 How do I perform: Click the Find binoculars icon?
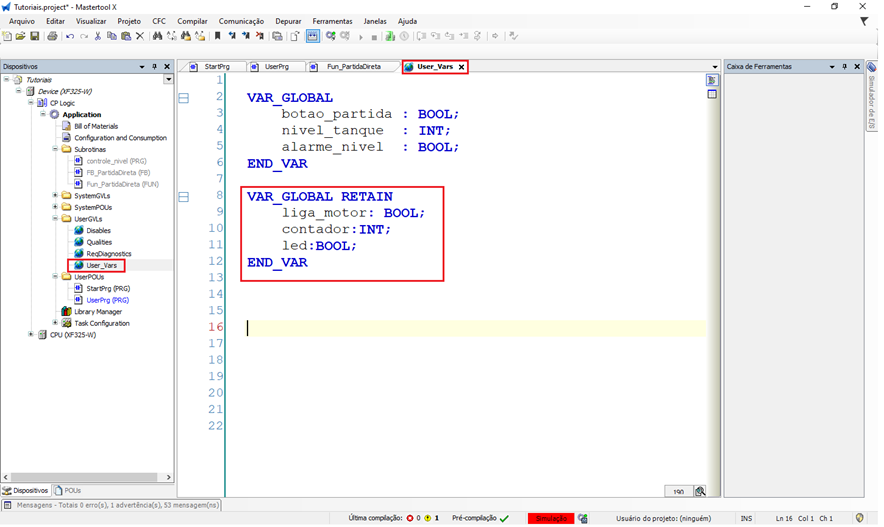(x=157, y=36)
